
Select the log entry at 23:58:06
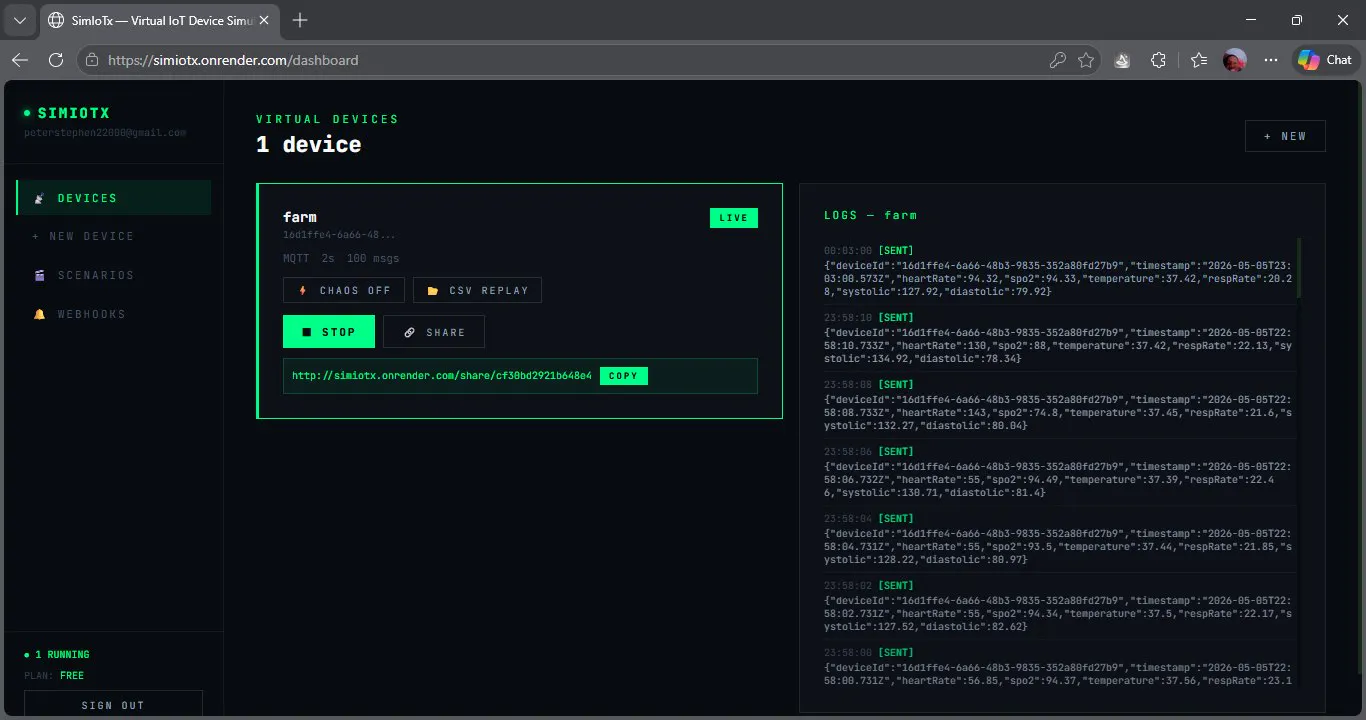pos(1058,472)
